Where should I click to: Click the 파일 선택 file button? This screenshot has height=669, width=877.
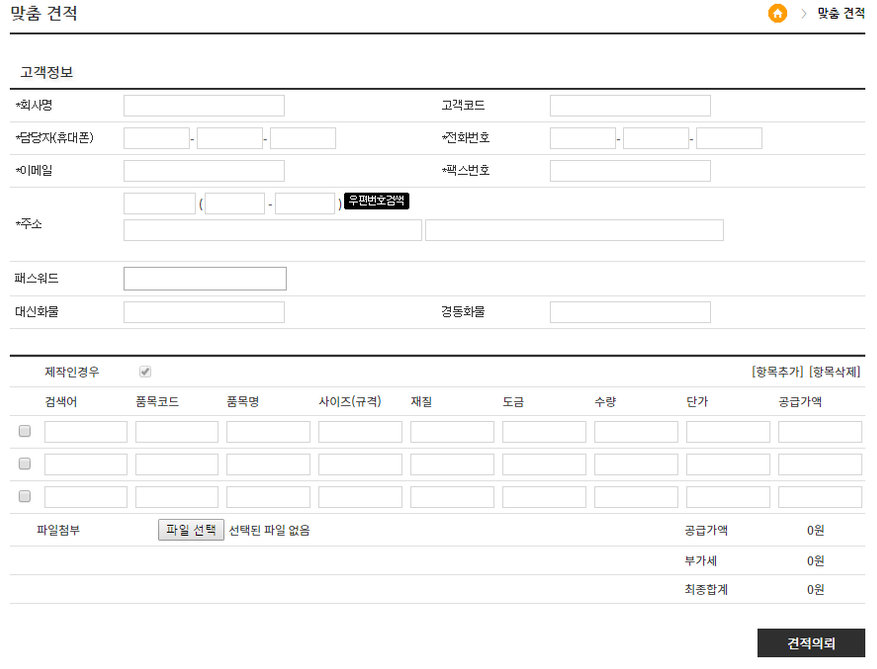click(x=191, y=530)
